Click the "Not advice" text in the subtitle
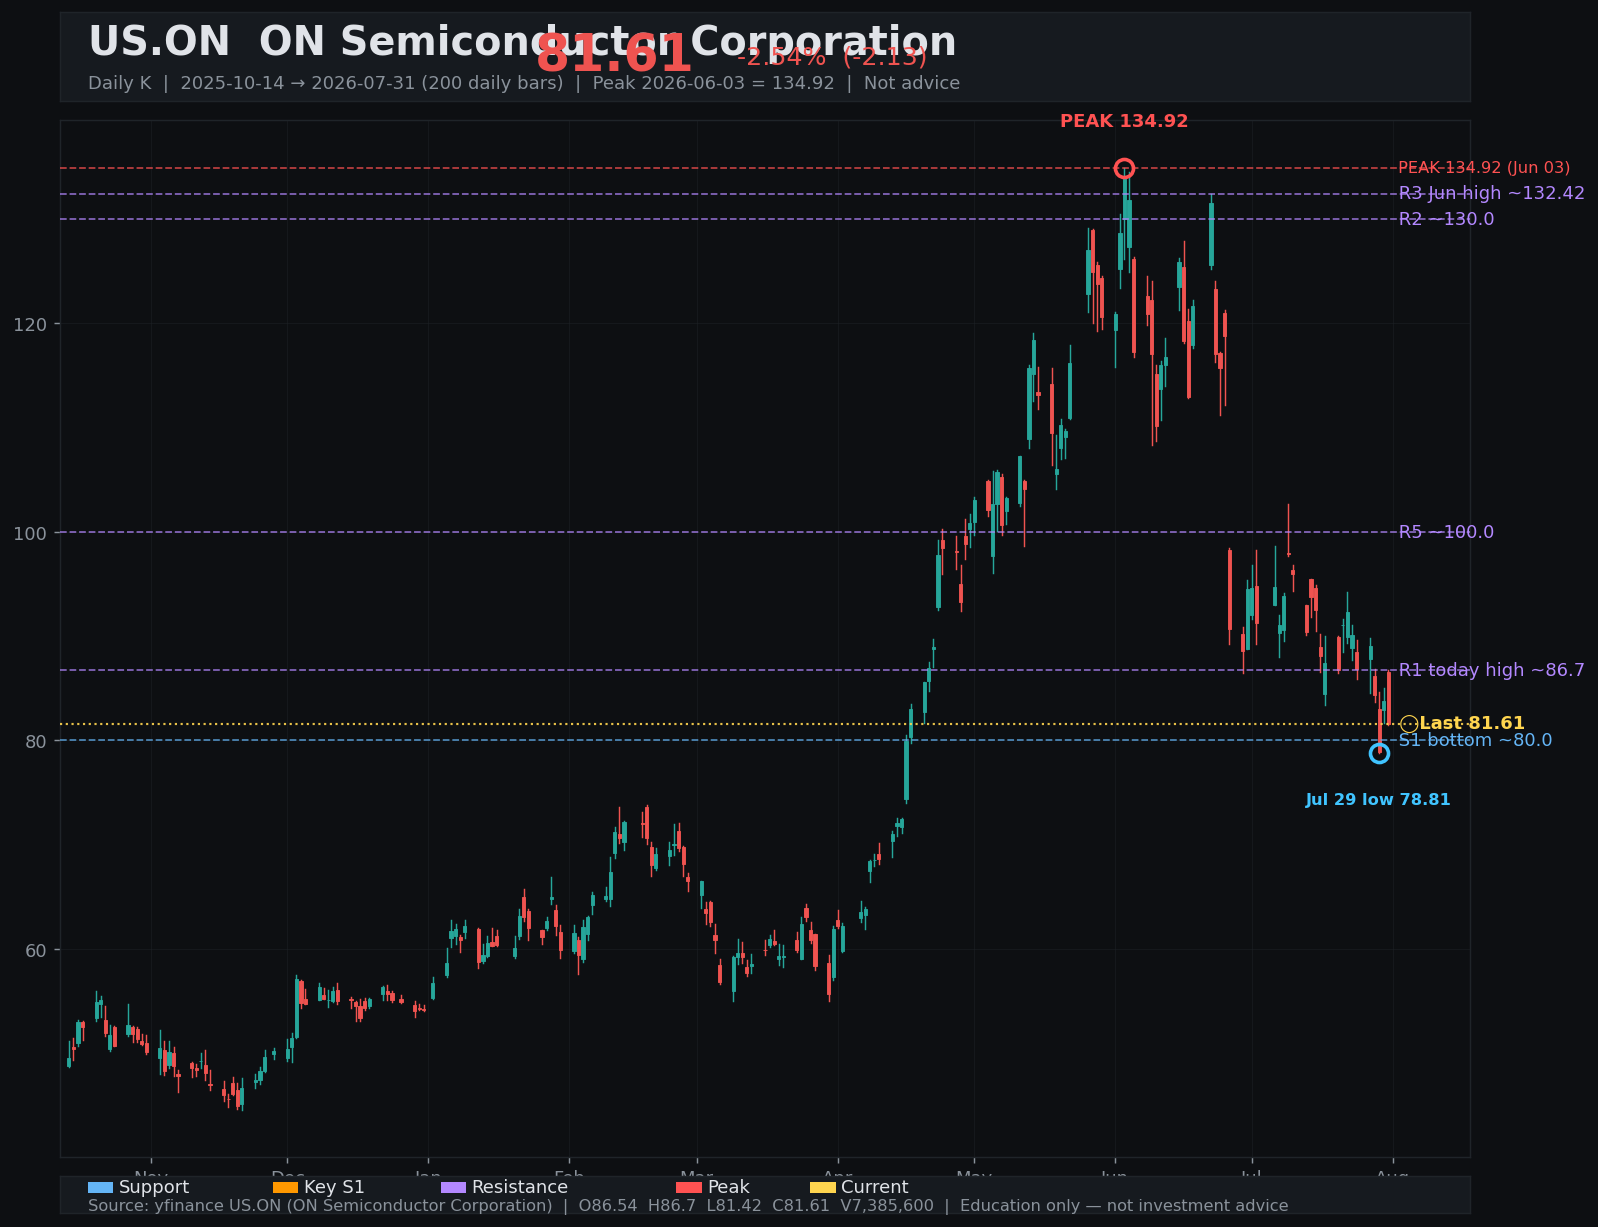This screenshot has height=1227, width=1598. click(x=912, y=83)
